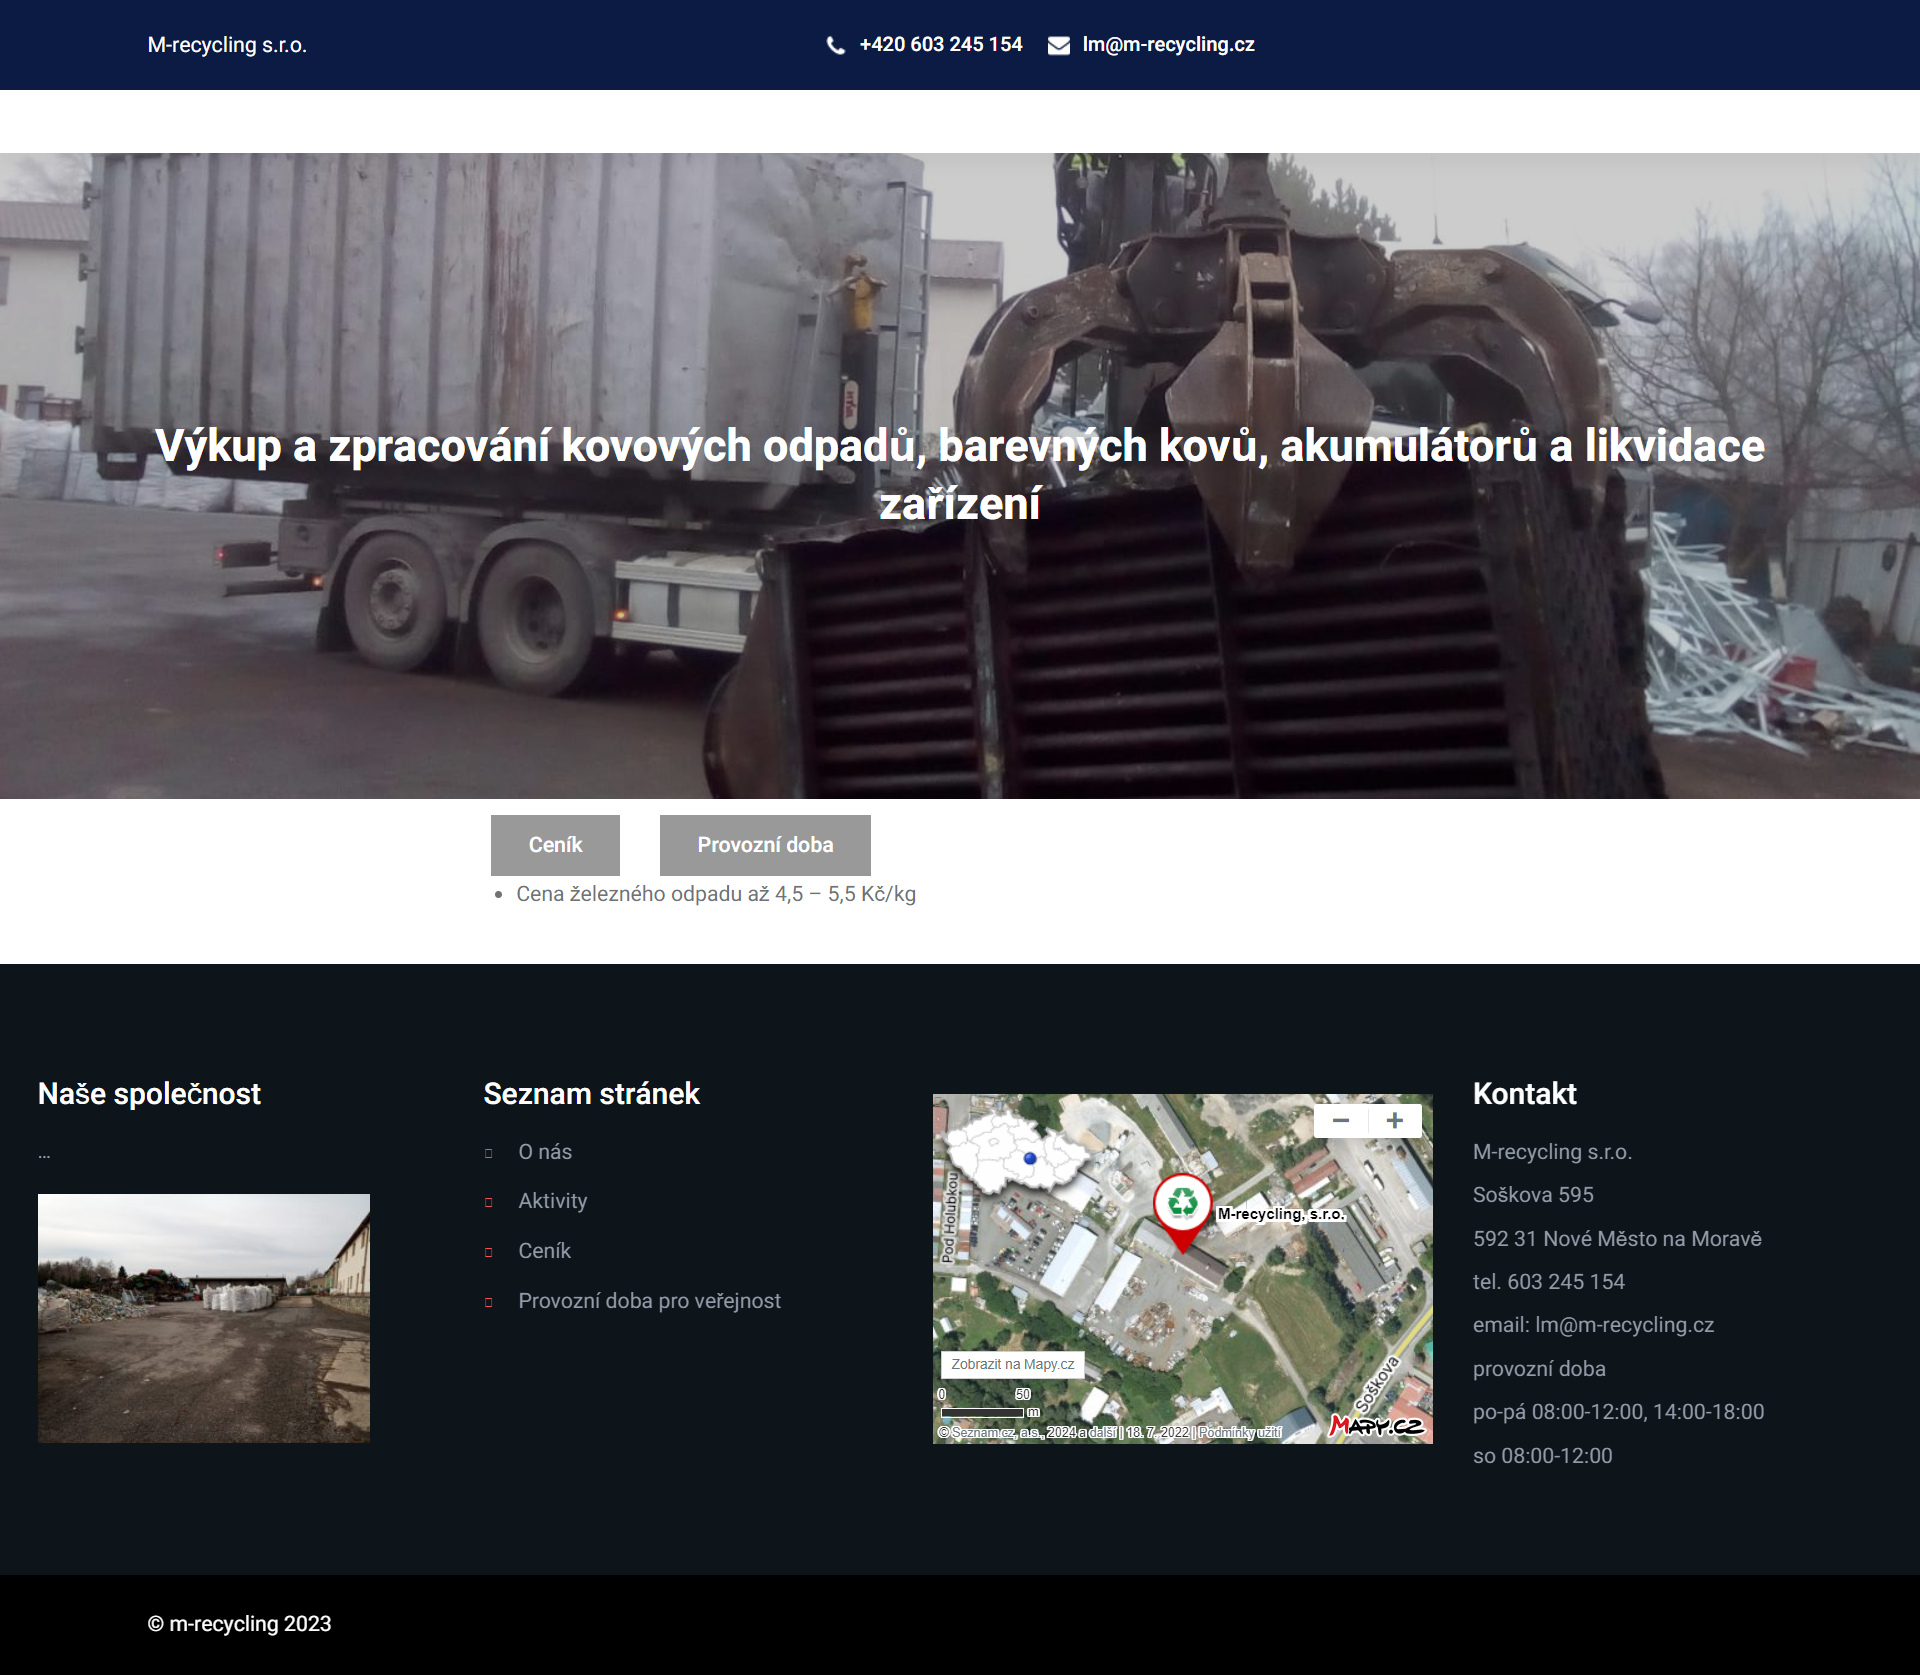Image resolution: width=1920 pixels, height=1675 pixels.
Task: Click the bullet icon beside O nás
Action: point(488,1153)
